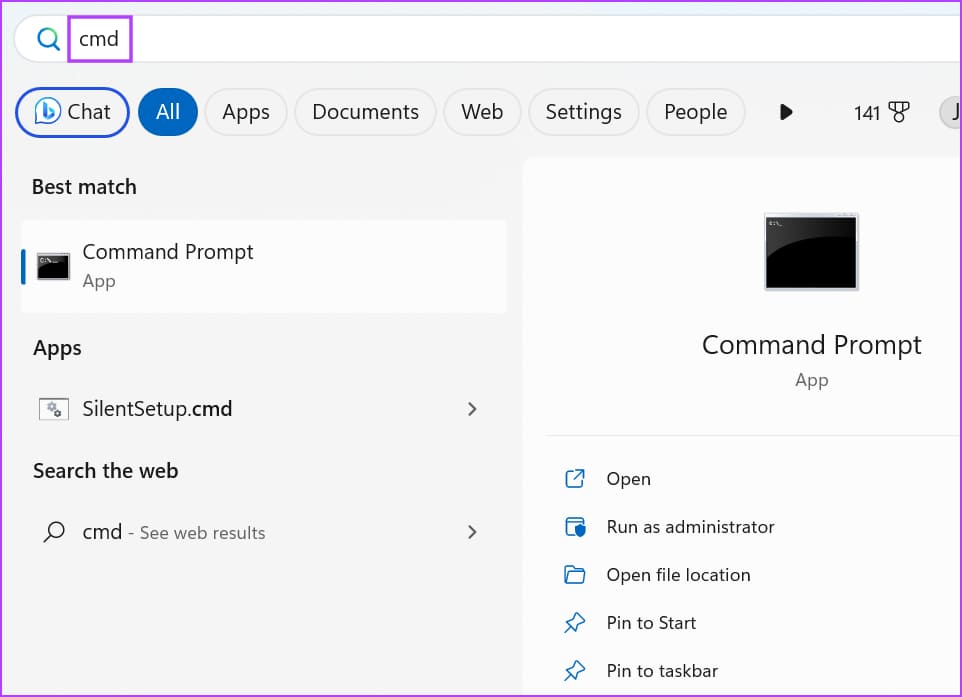Click the Search the web heading
Image resolution: width=962 pixels, height=697 pixels.
pos(106,471)
